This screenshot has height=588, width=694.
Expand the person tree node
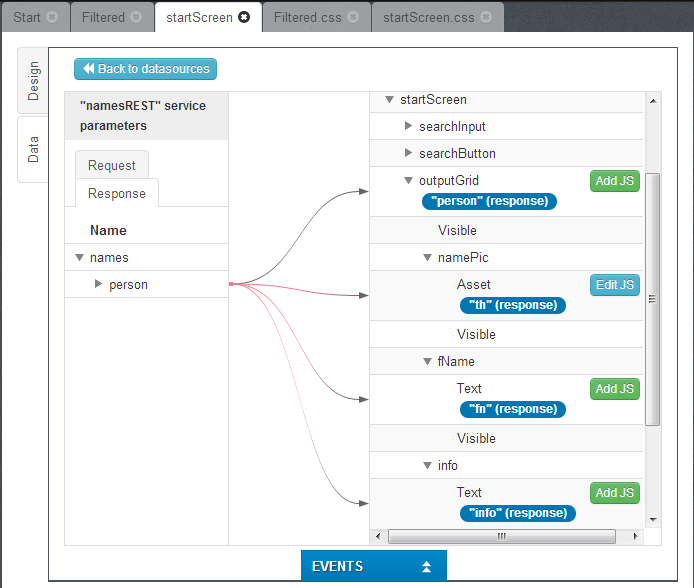click(x=98, y=285)
